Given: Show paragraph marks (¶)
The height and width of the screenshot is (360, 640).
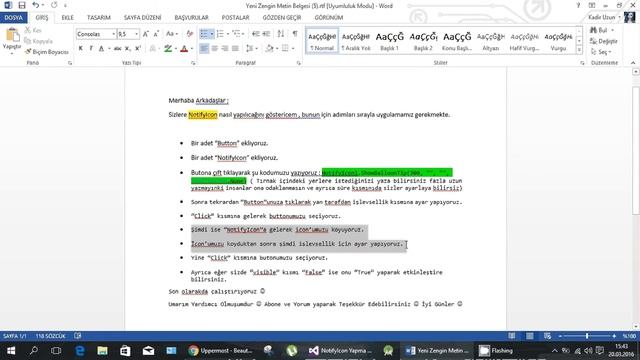Looking at the screenshot, I should tap(295, 34).
